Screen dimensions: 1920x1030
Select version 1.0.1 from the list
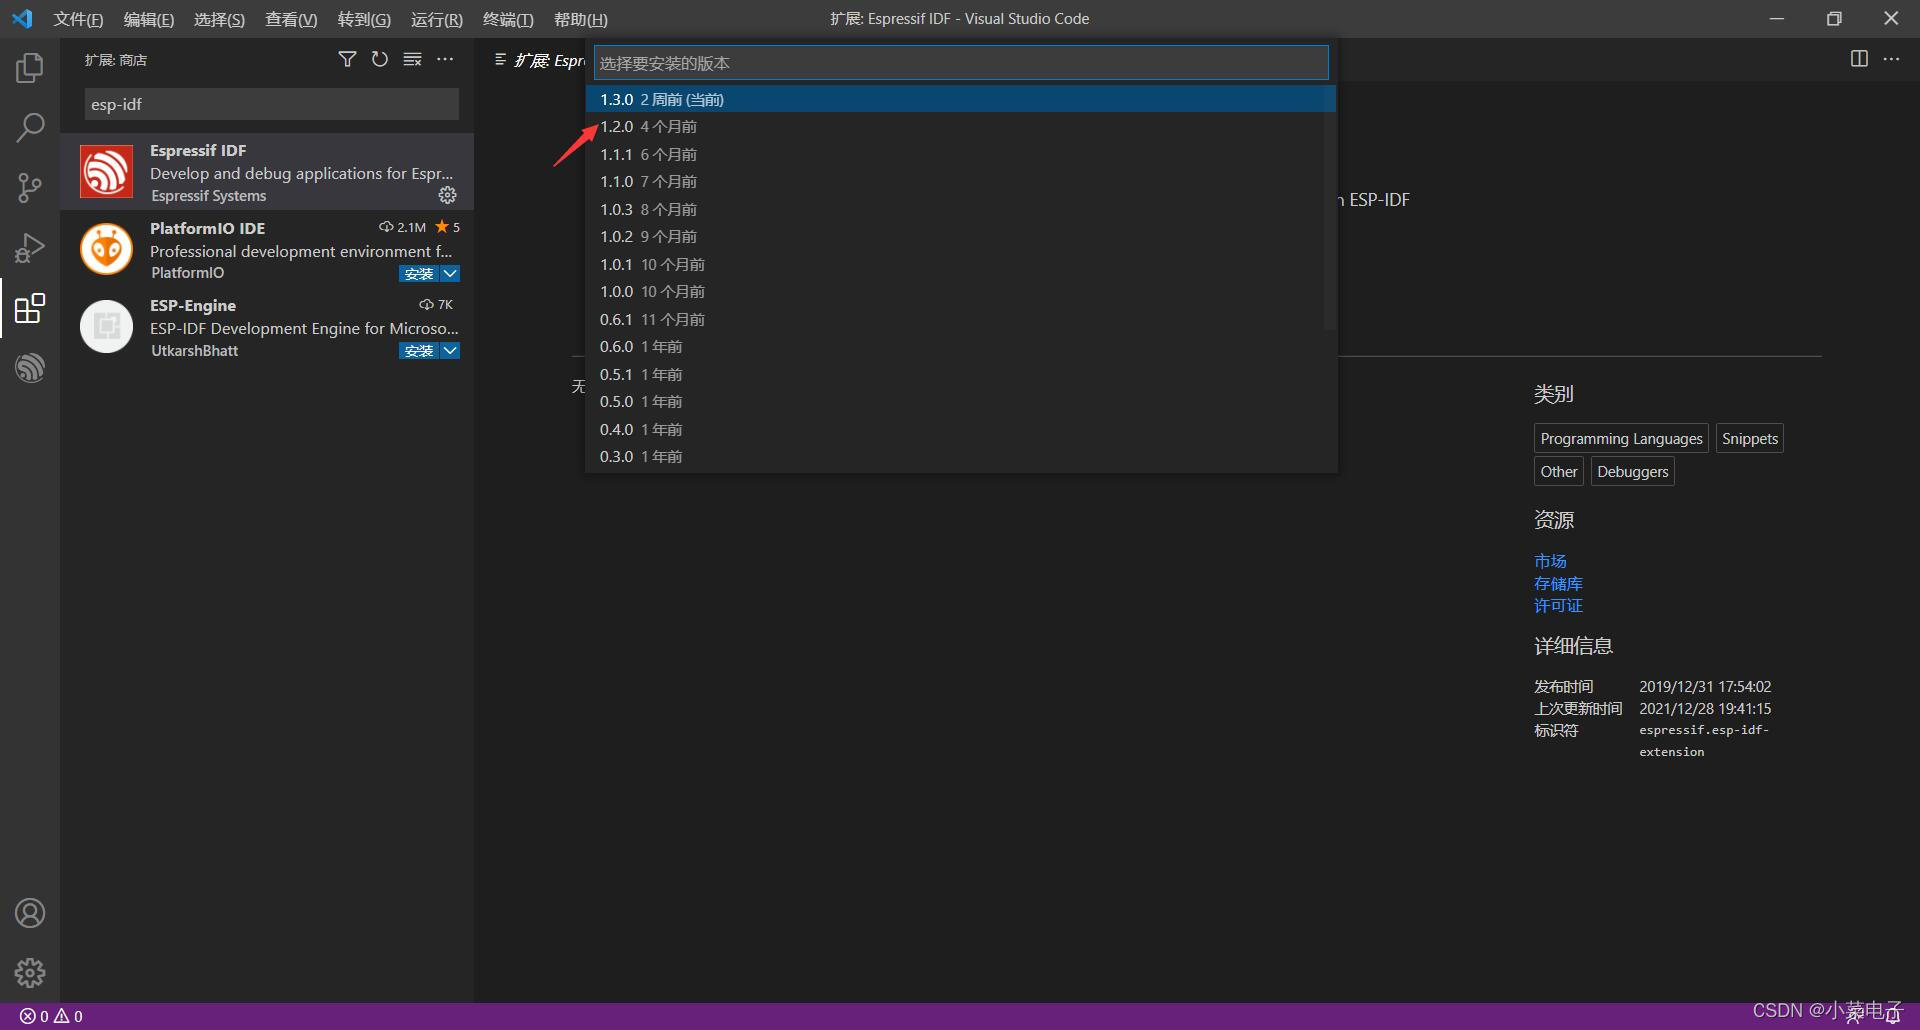[961, 264]
